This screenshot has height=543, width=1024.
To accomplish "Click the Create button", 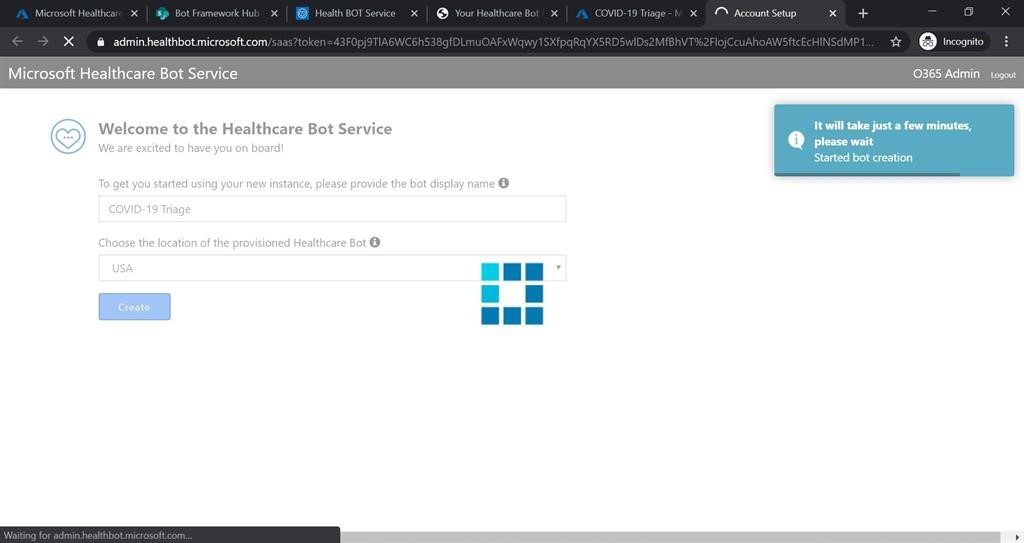I will click(135, 306).
